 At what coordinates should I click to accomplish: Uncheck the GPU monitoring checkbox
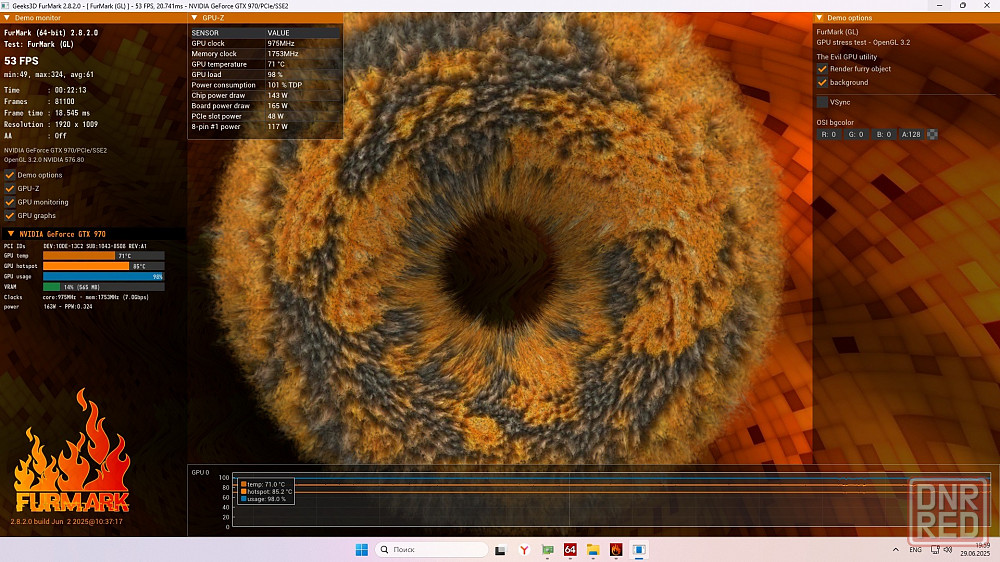point(10,202)
